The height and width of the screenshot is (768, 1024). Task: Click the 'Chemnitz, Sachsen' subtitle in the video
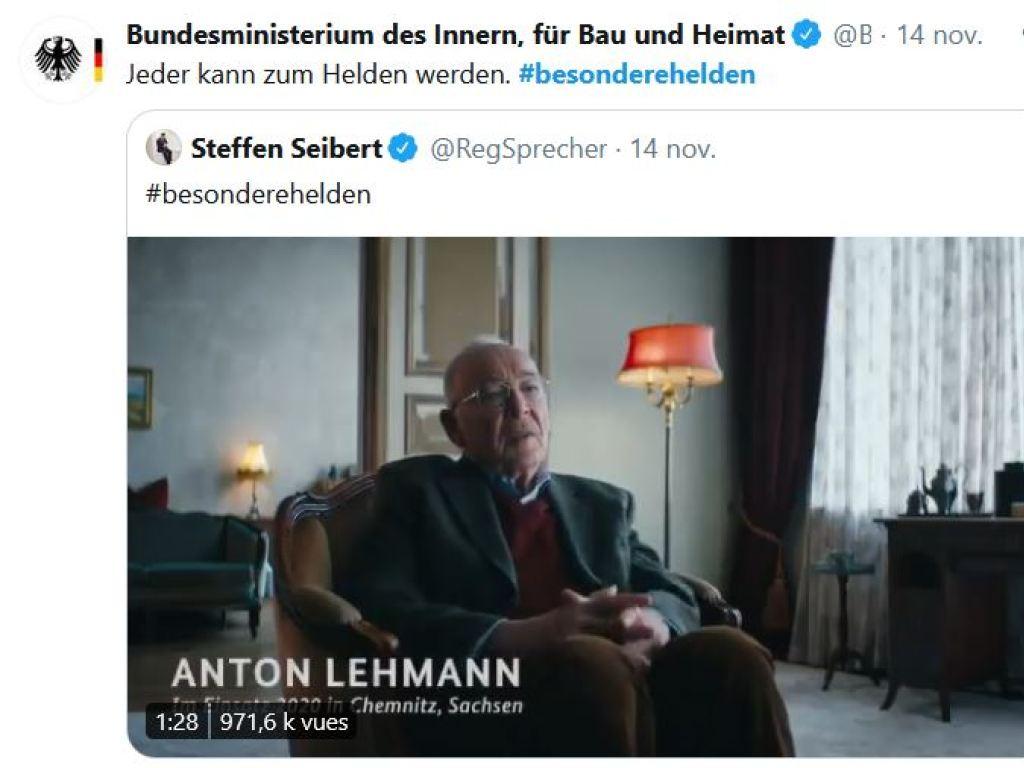click(x=436, y=705)
